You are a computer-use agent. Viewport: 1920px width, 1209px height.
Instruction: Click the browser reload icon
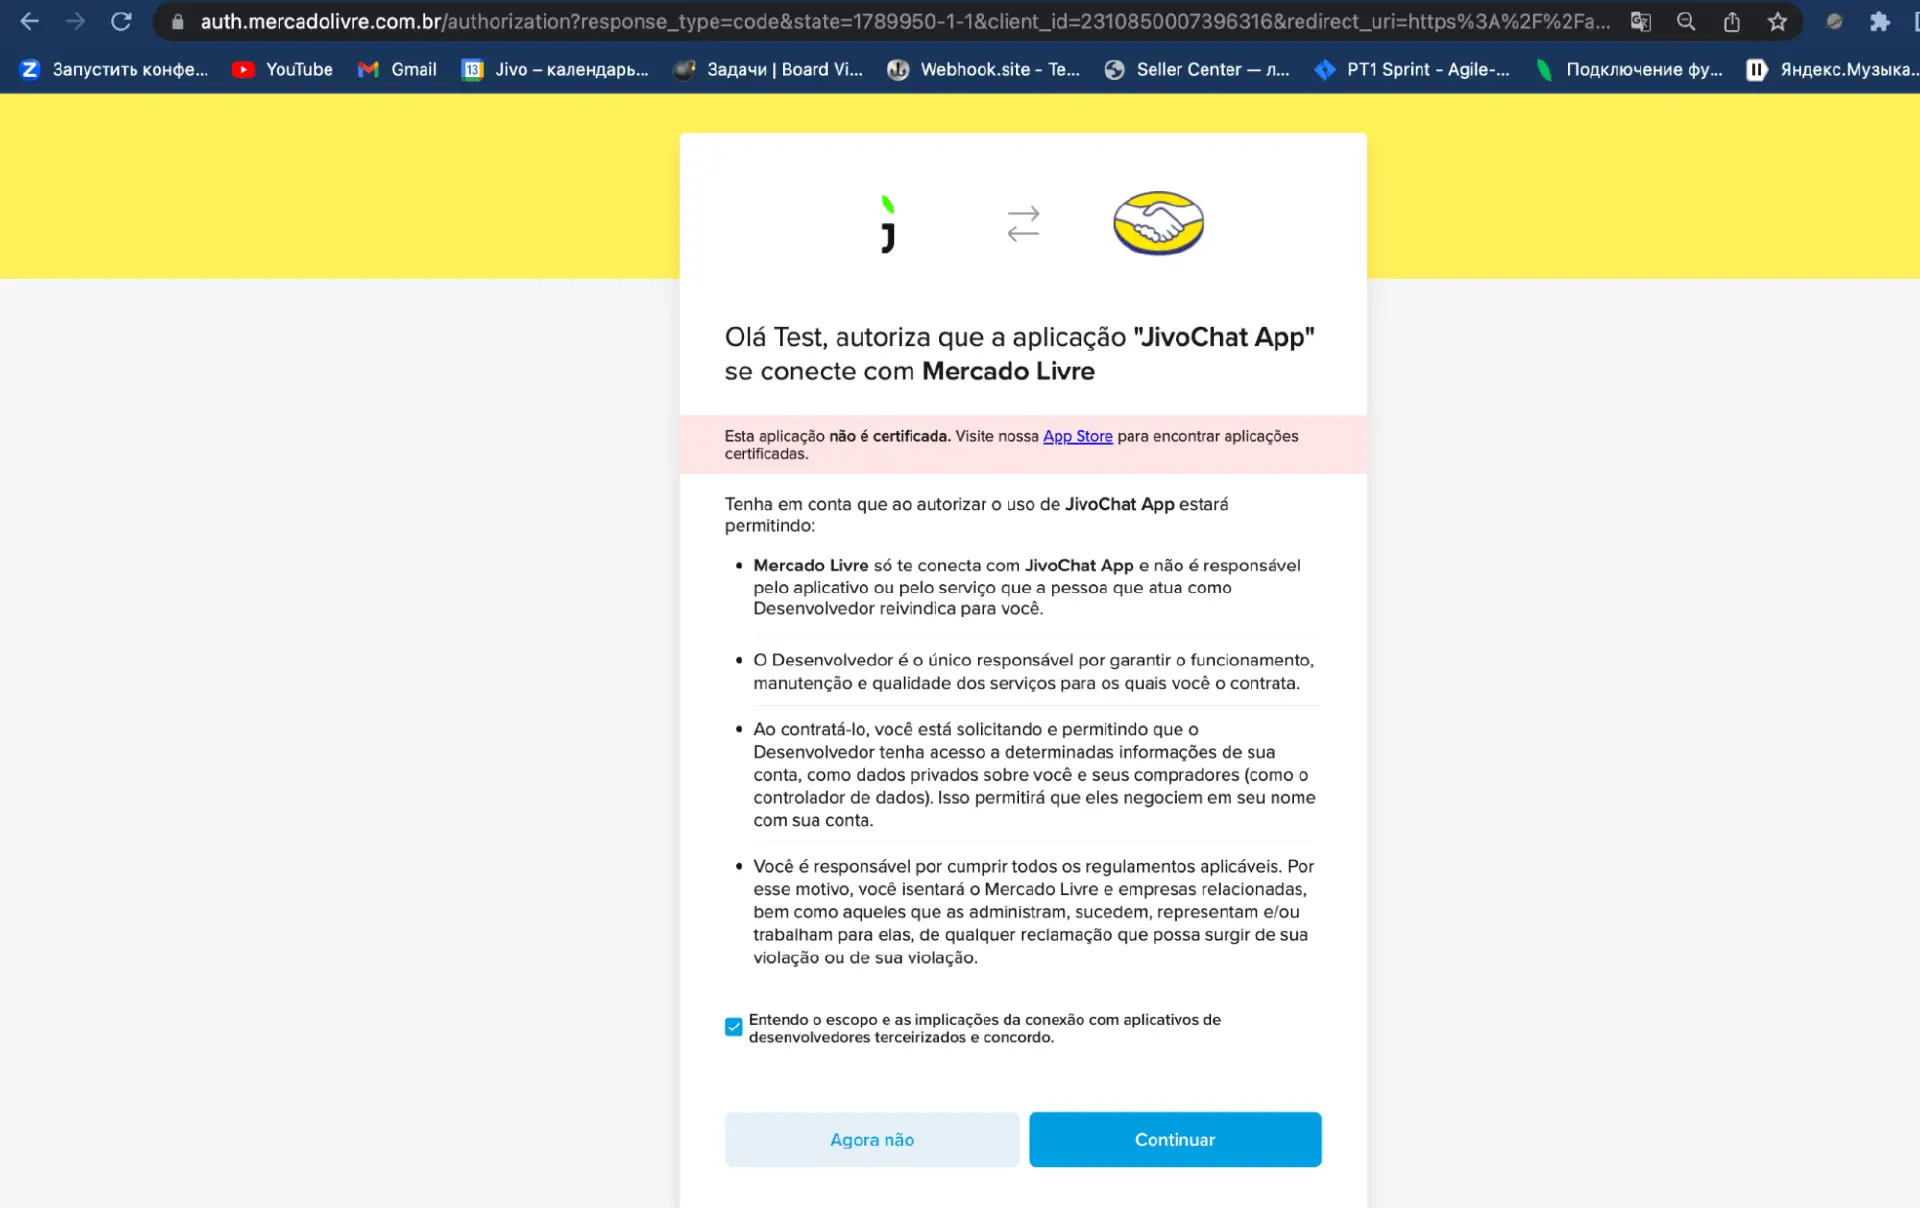pyautogui.click(x=121, y=21)
